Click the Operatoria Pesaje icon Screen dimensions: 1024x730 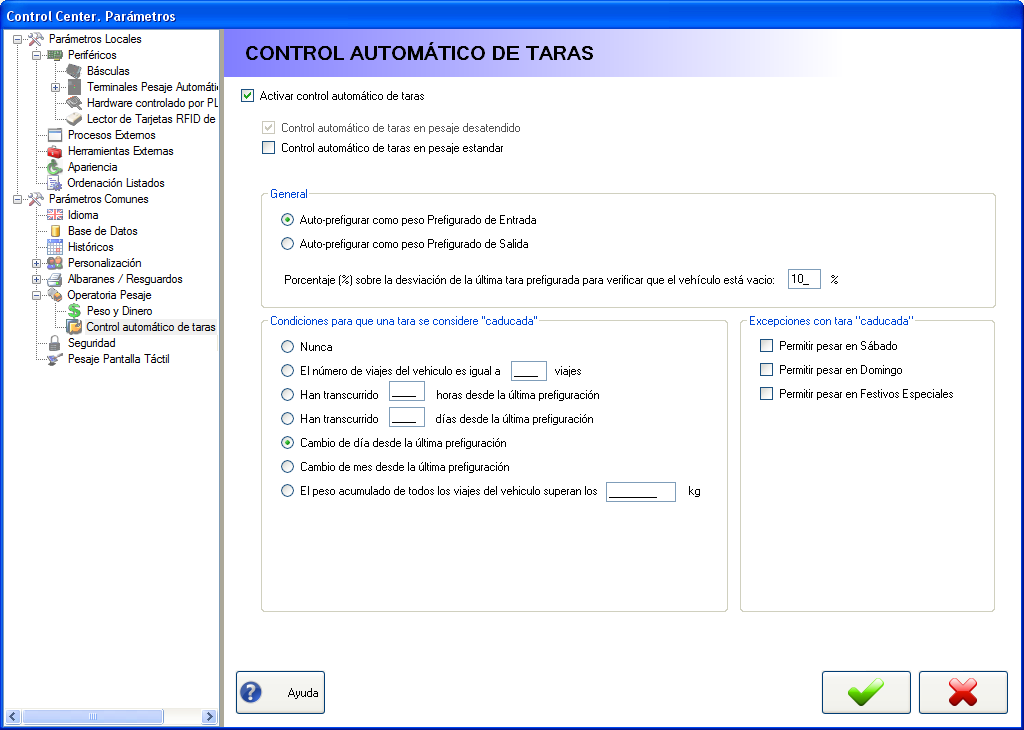[x=55, y=294]
